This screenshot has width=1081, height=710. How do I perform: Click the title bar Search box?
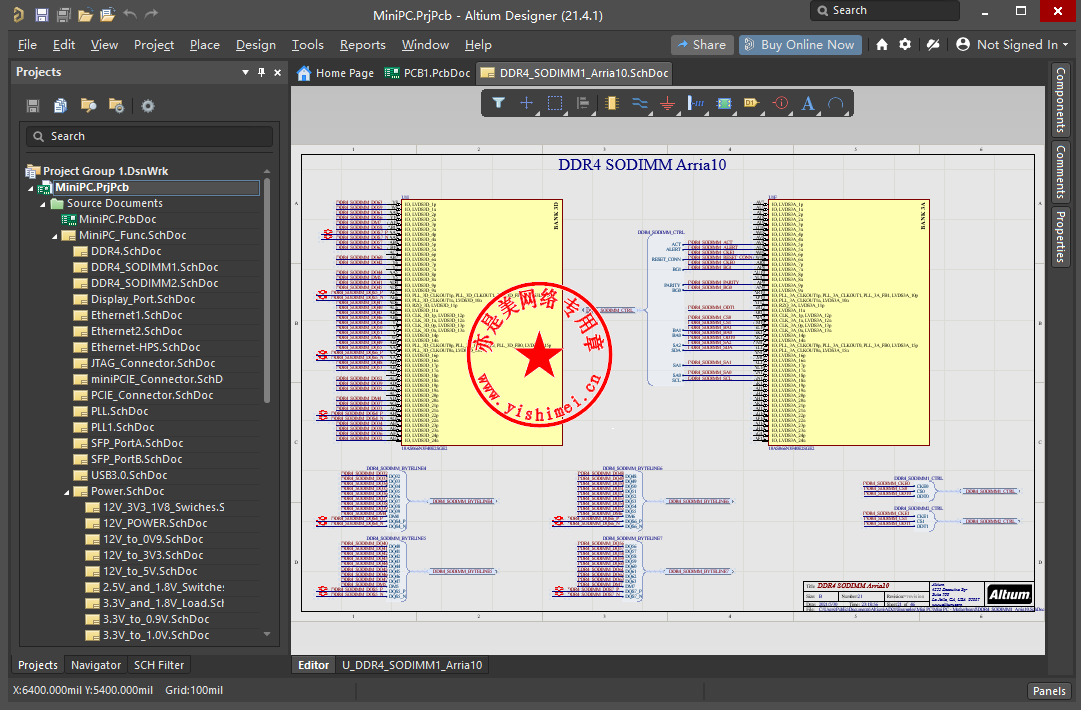coord(885,10)
